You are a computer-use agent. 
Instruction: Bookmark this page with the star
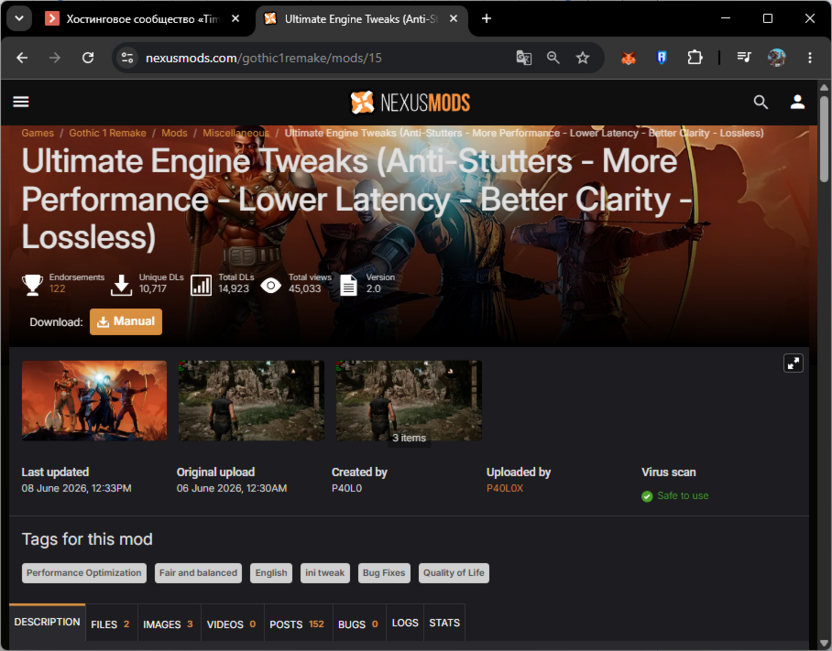pos(583,58)
